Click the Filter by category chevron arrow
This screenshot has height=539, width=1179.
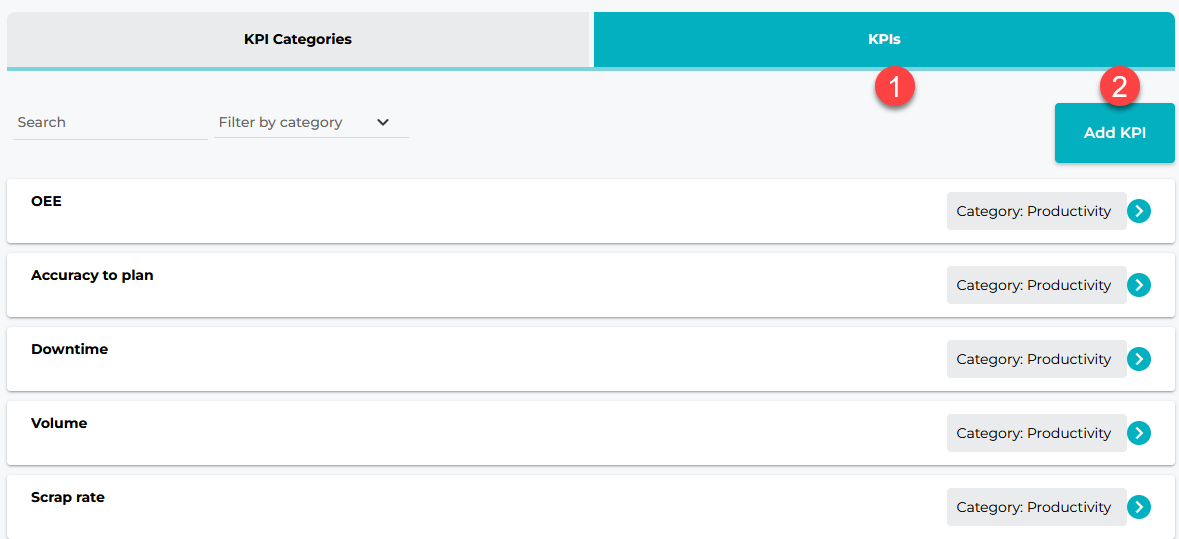click(383, 122)
